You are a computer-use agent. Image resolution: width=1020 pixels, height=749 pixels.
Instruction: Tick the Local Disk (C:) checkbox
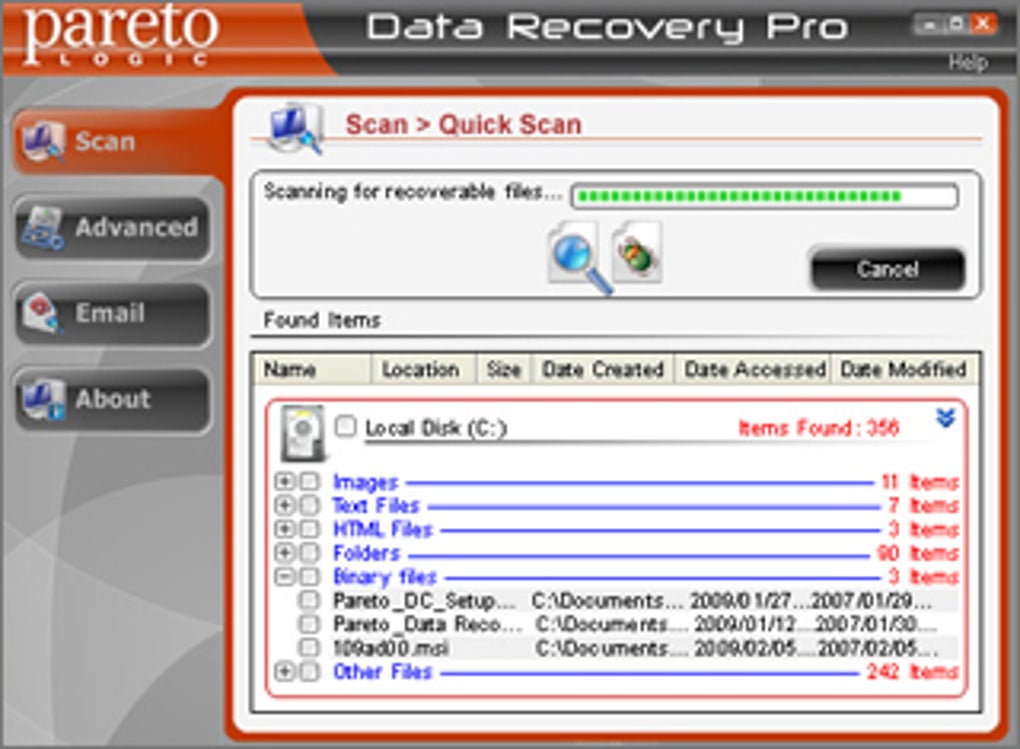[x=345, y=426]
